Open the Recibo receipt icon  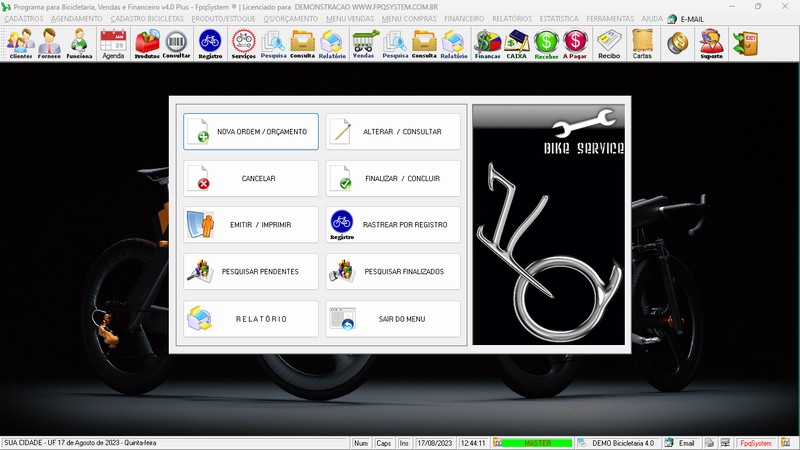609,44
